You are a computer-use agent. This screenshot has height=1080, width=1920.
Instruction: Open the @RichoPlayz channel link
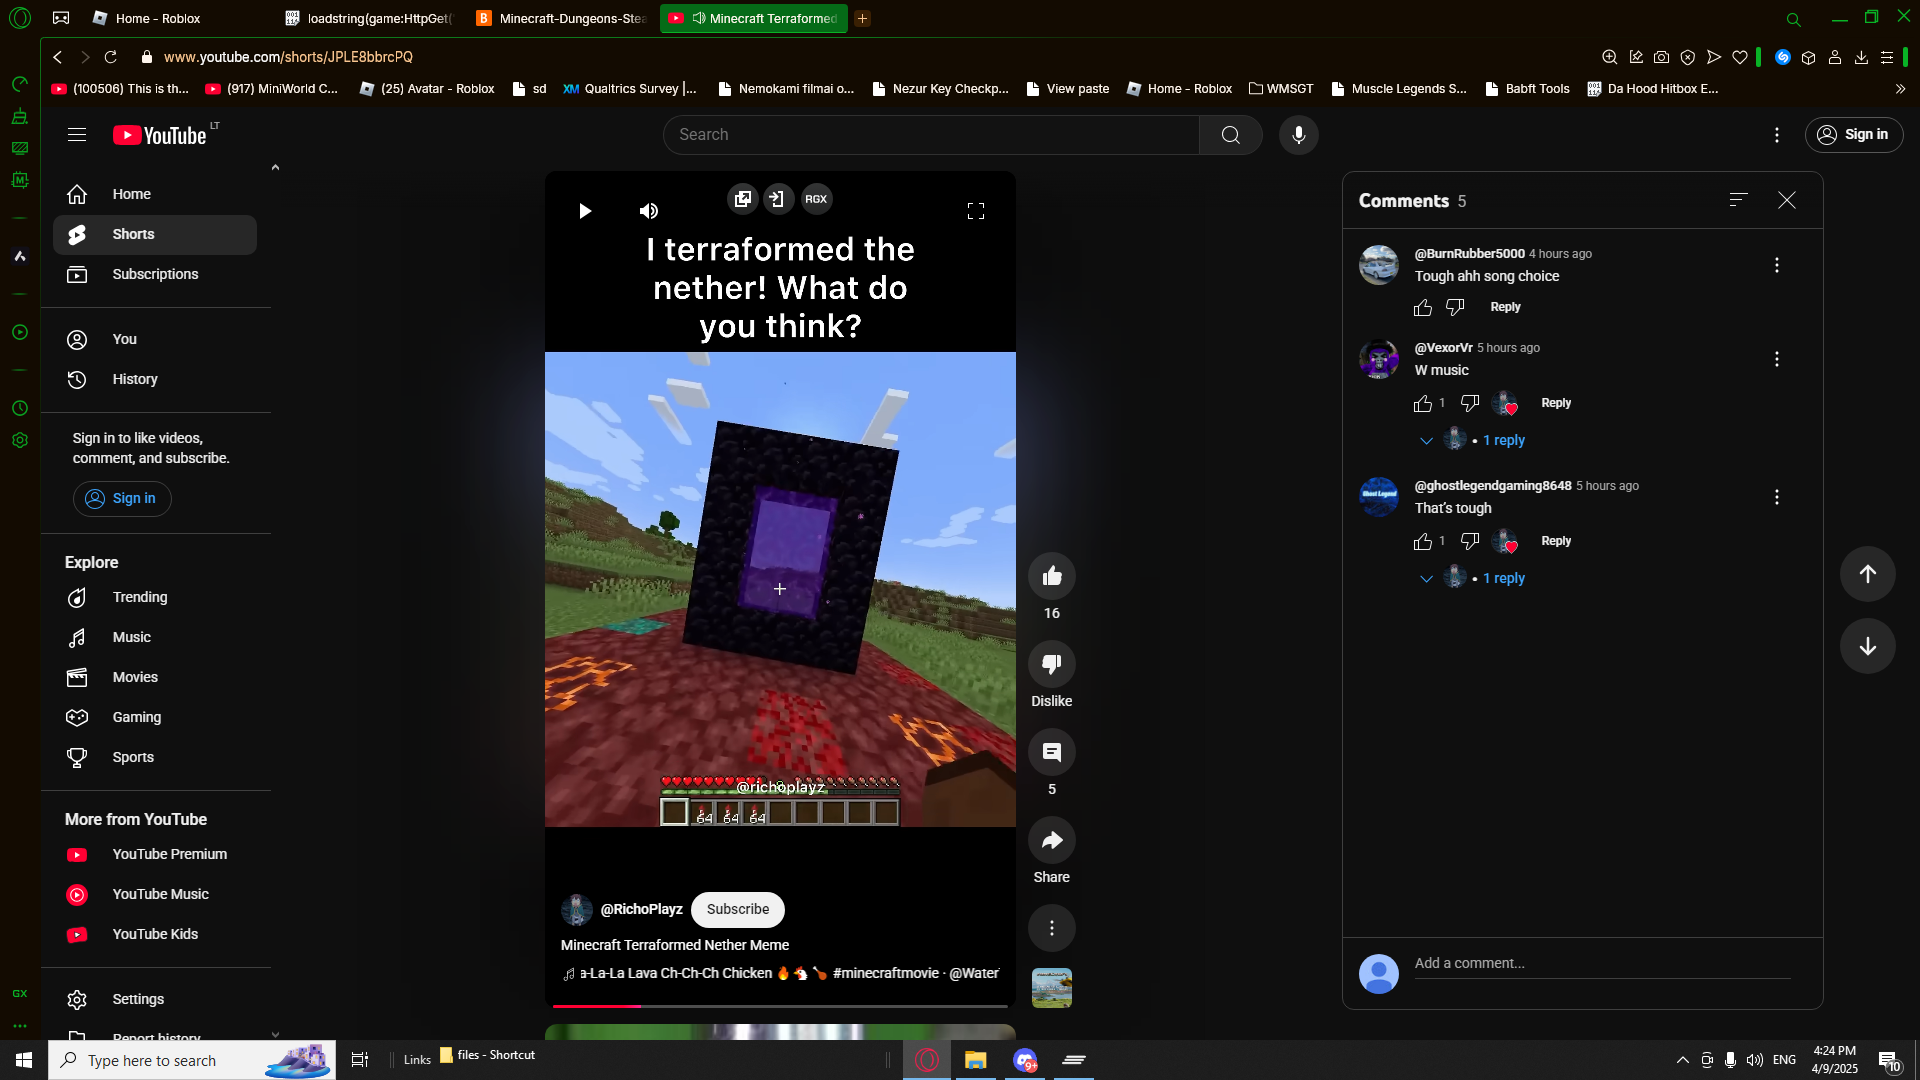tap(641, 910)
